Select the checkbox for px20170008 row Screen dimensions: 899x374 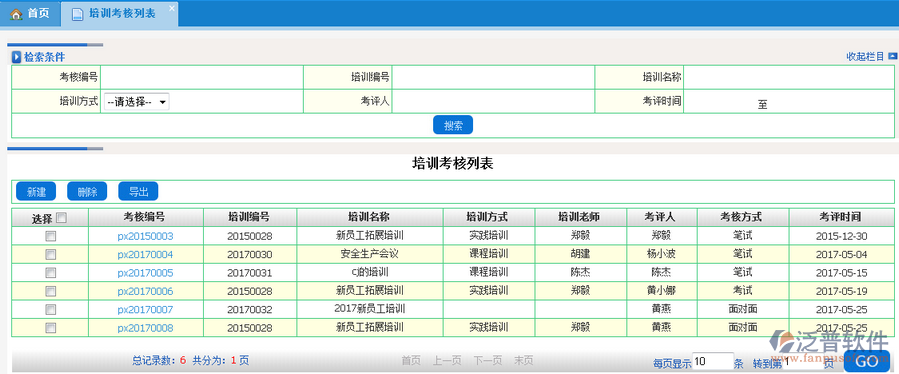pyautogui.click(x=50, y=328)
